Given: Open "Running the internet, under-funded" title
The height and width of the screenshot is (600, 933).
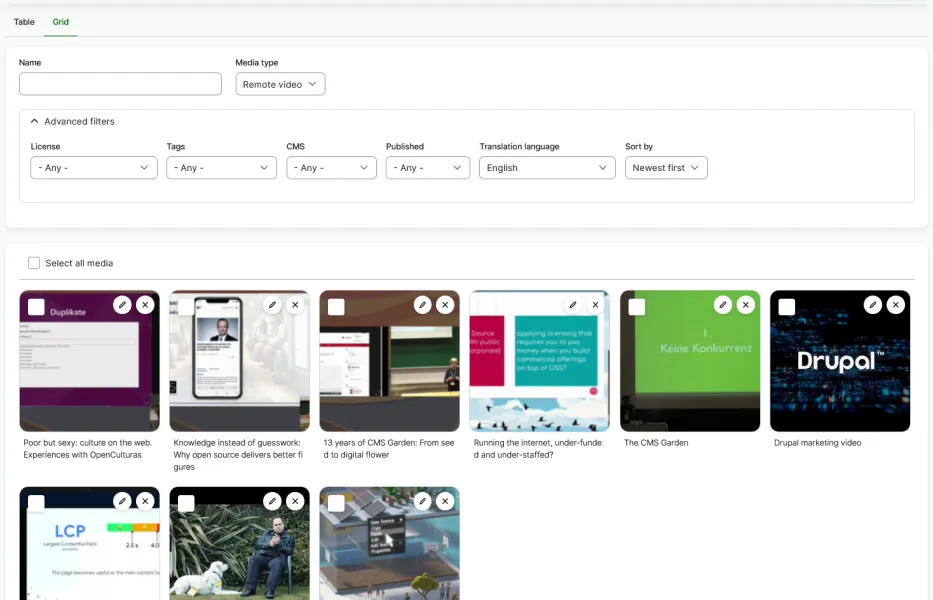Looking at the screenshot, I should tap(537, 449).
